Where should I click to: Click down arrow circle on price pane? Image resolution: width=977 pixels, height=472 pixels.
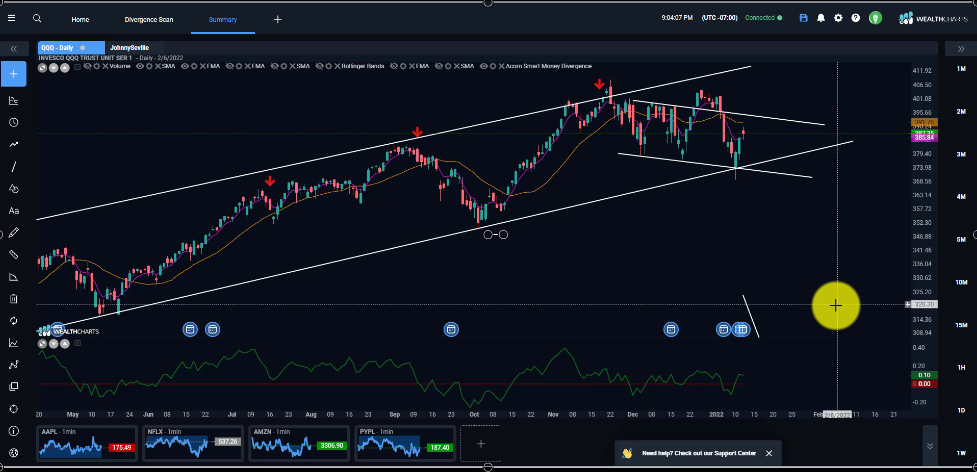pyautogui.click(x=54, y=67)
